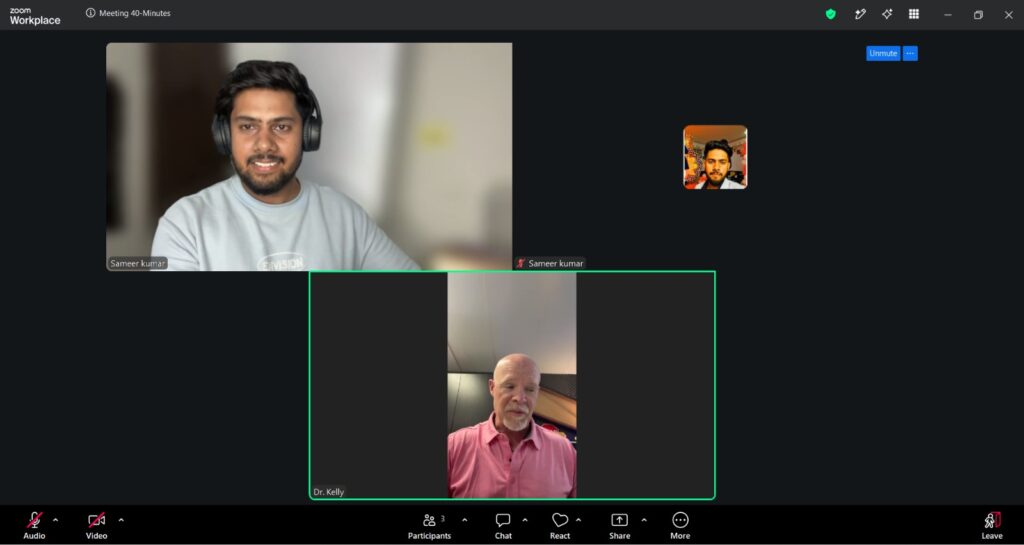Unmute the microphone with Audio icon
Screen dimensions: 1024x545
coord(34,525)
